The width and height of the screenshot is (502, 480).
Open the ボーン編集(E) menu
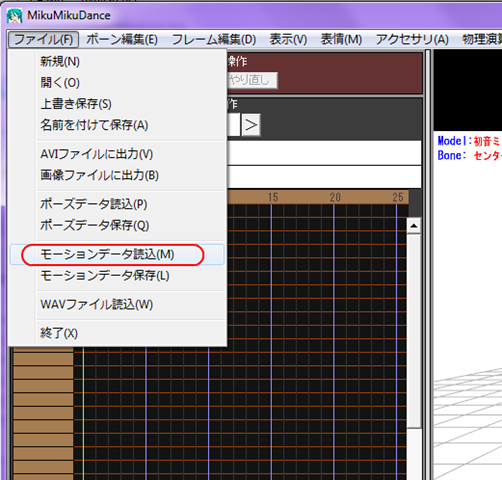(122, 40)
